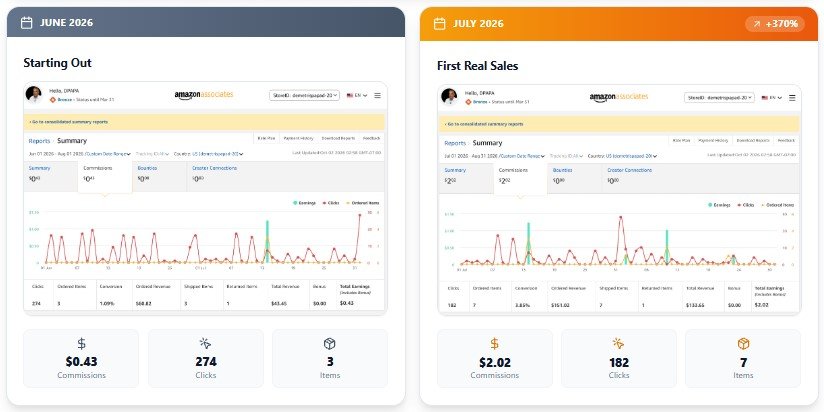Screen dimensions: 824x412
Task: Click the First Real Sales heading
Action: pos(478,66)
